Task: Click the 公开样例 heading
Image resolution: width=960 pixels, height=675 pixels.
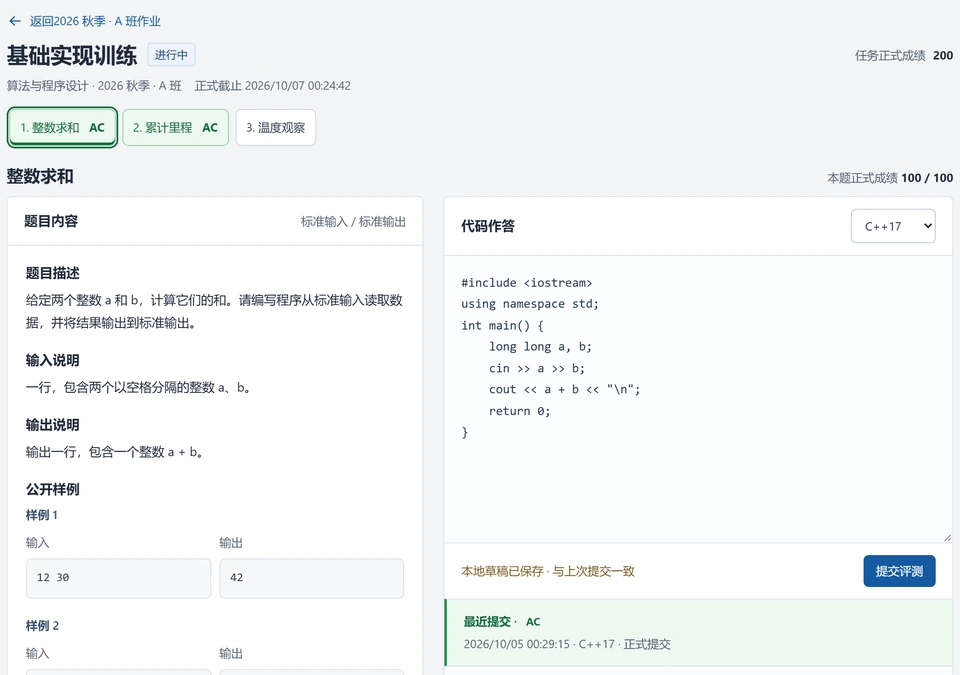Action: coord(53,489)
